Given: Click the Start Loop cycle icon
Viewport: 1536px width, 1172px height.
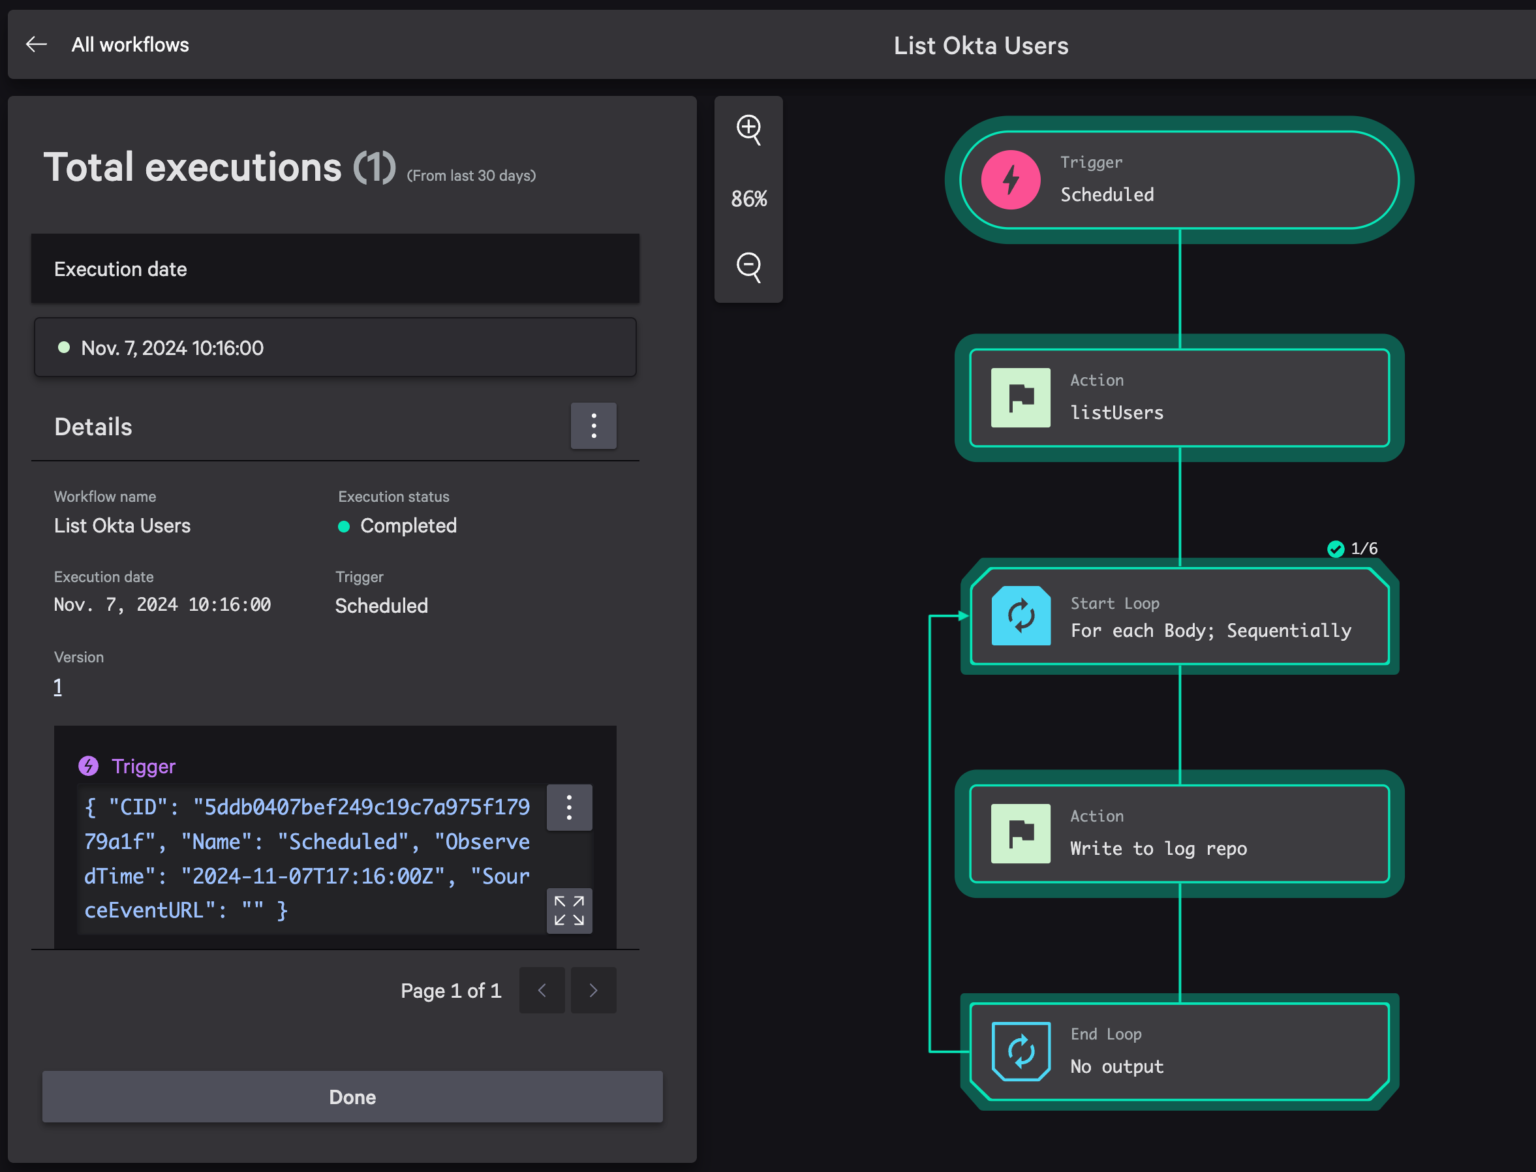Looking at the screenshot, I should click(1020, 616).
